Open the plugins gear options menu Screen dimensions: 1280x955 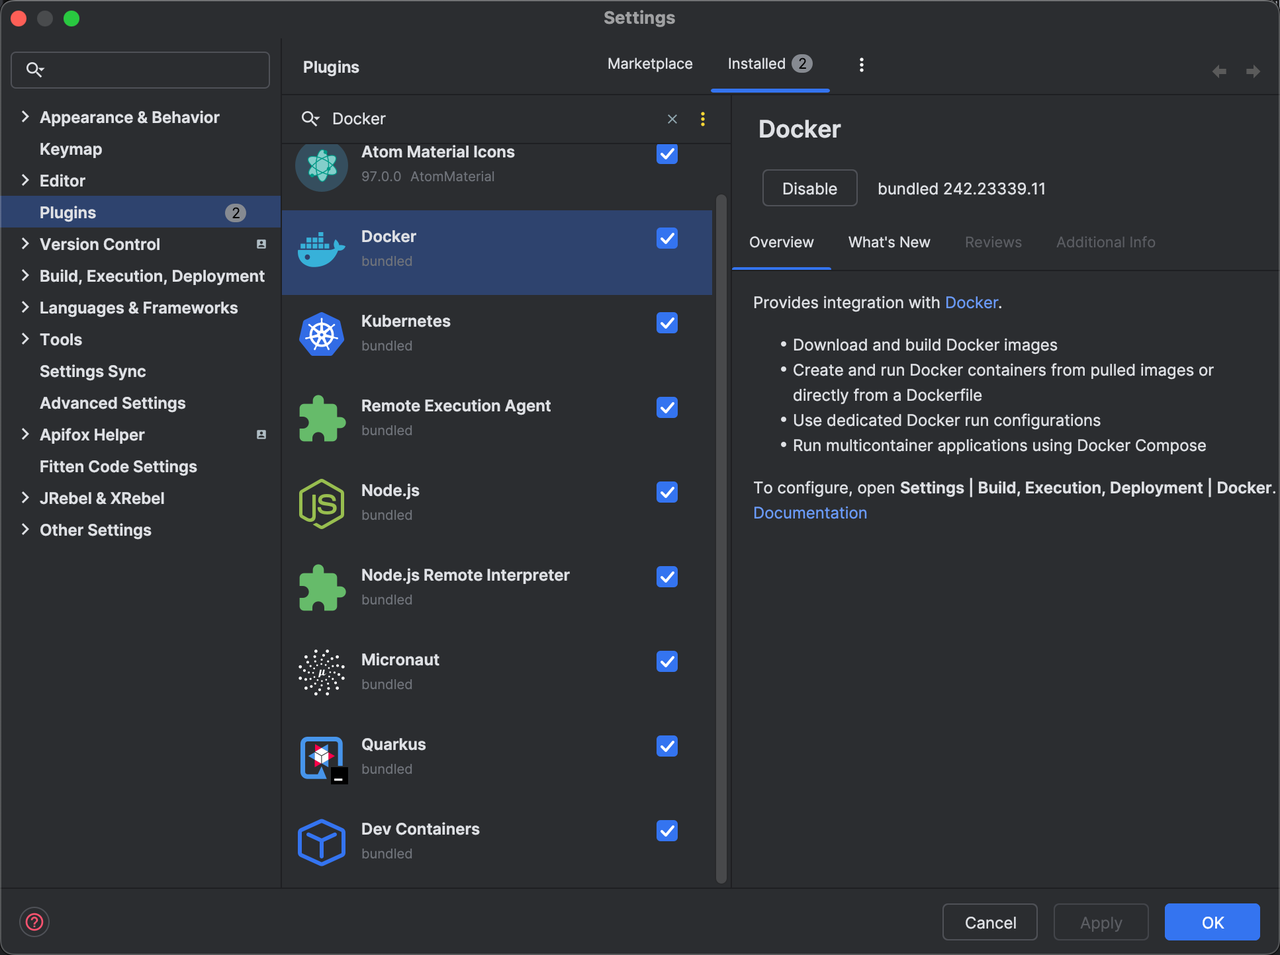click(861, 64)
